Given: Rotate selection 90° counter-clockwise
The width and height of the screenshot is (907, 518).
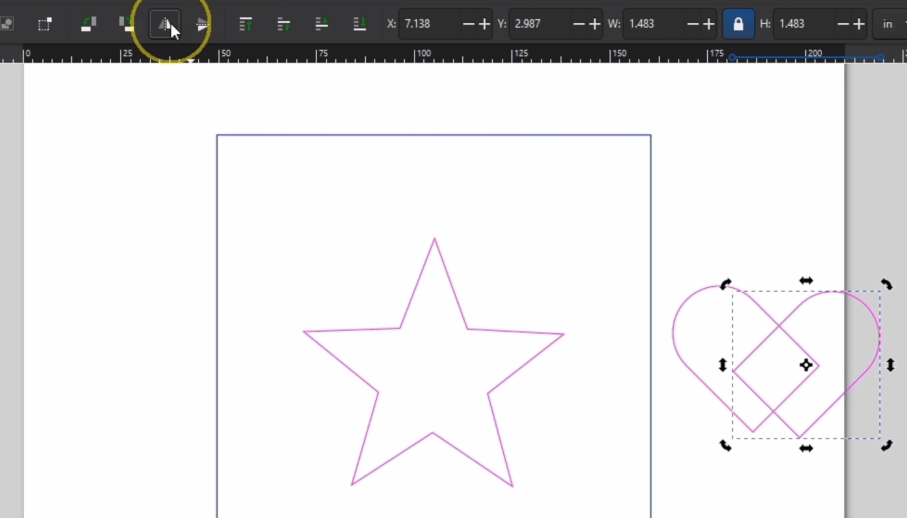Looking at the screenshot, I should (x=88, y=23).
